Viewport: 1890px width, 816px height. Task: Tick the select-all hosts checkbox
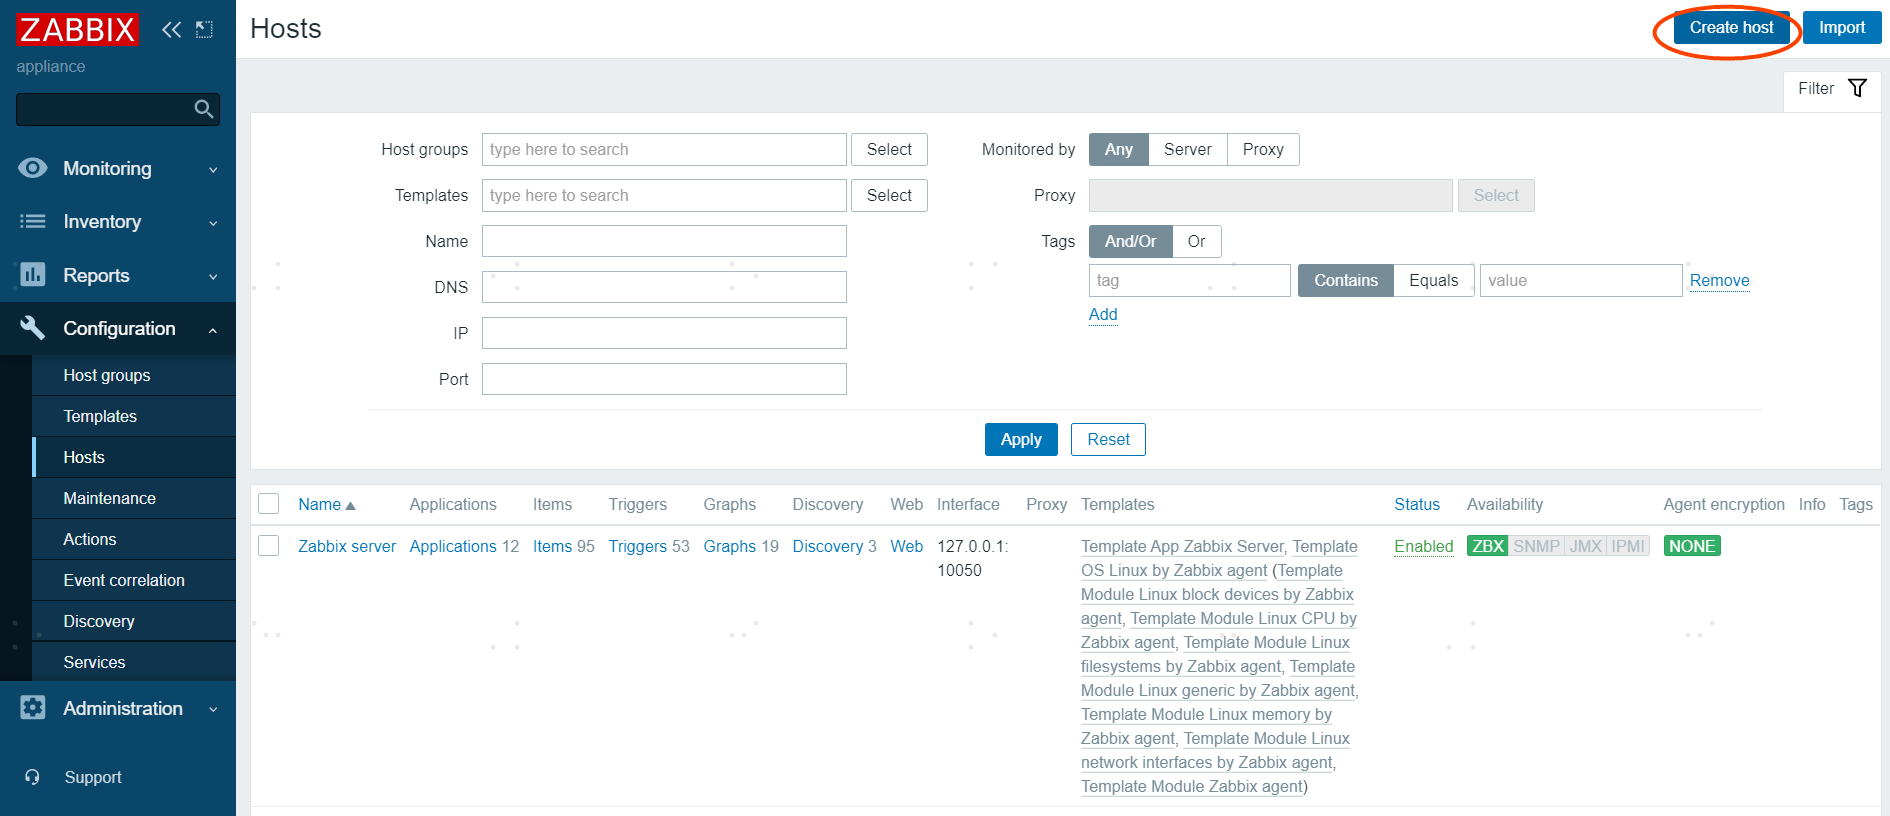pyautogui.click(x=269, y=504)
